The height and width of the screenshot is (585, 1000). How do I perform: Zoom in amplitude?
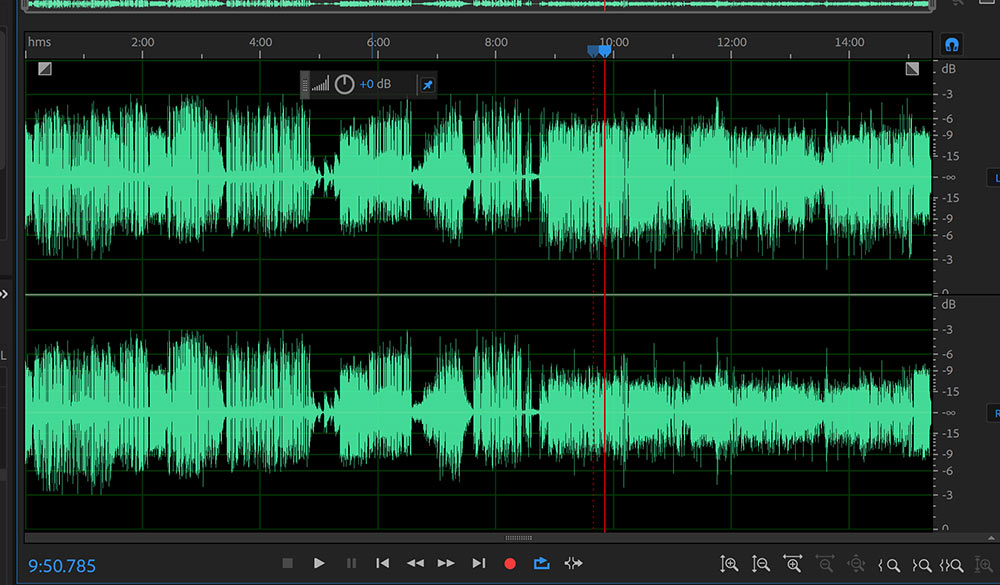[x=729, y=564]
